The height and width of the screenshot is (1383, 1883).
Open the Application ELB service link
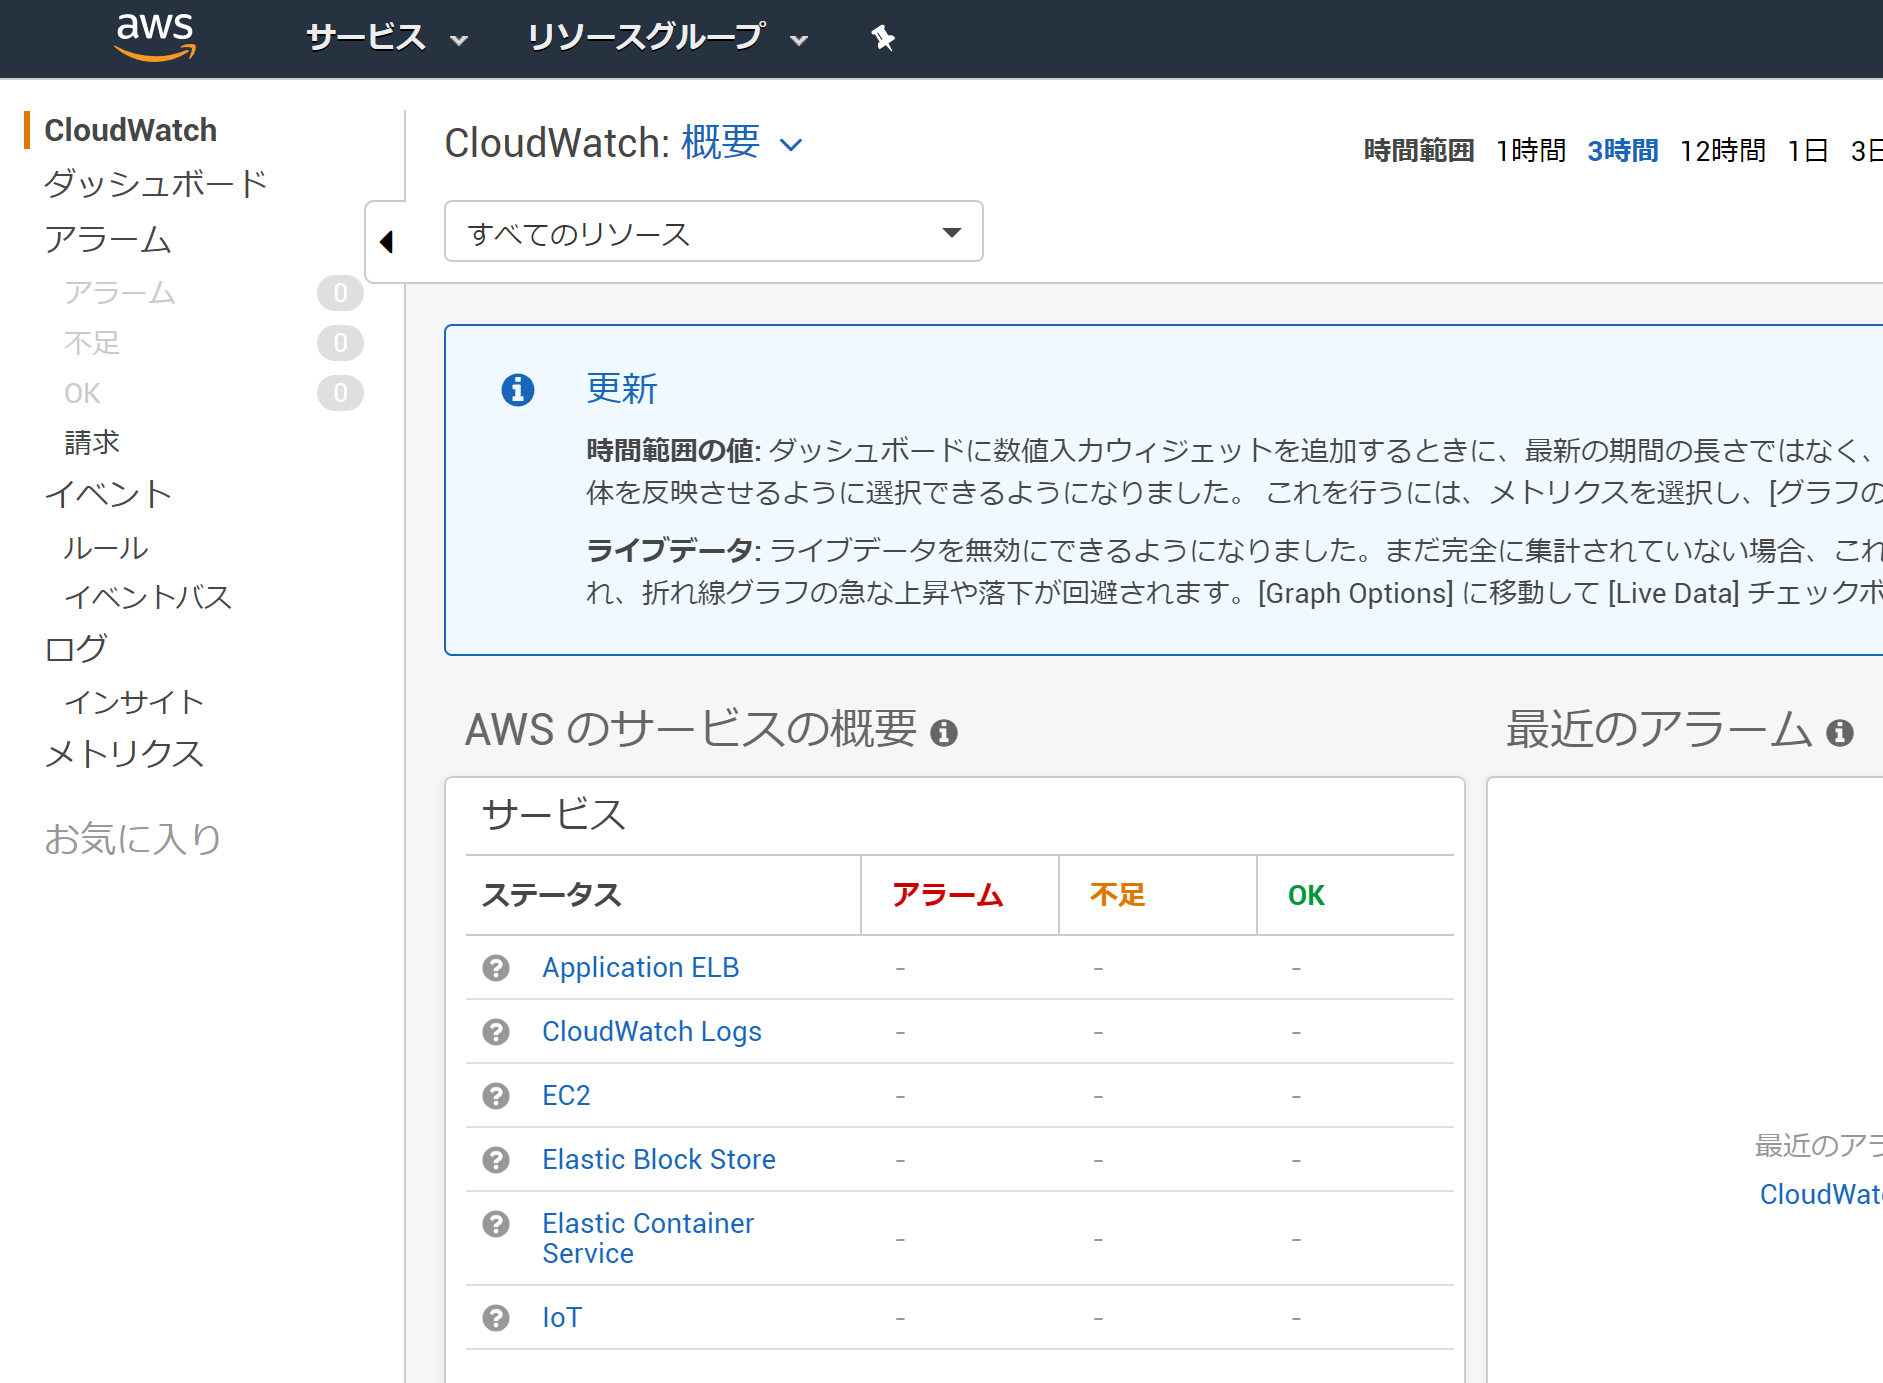coord(641,968)
